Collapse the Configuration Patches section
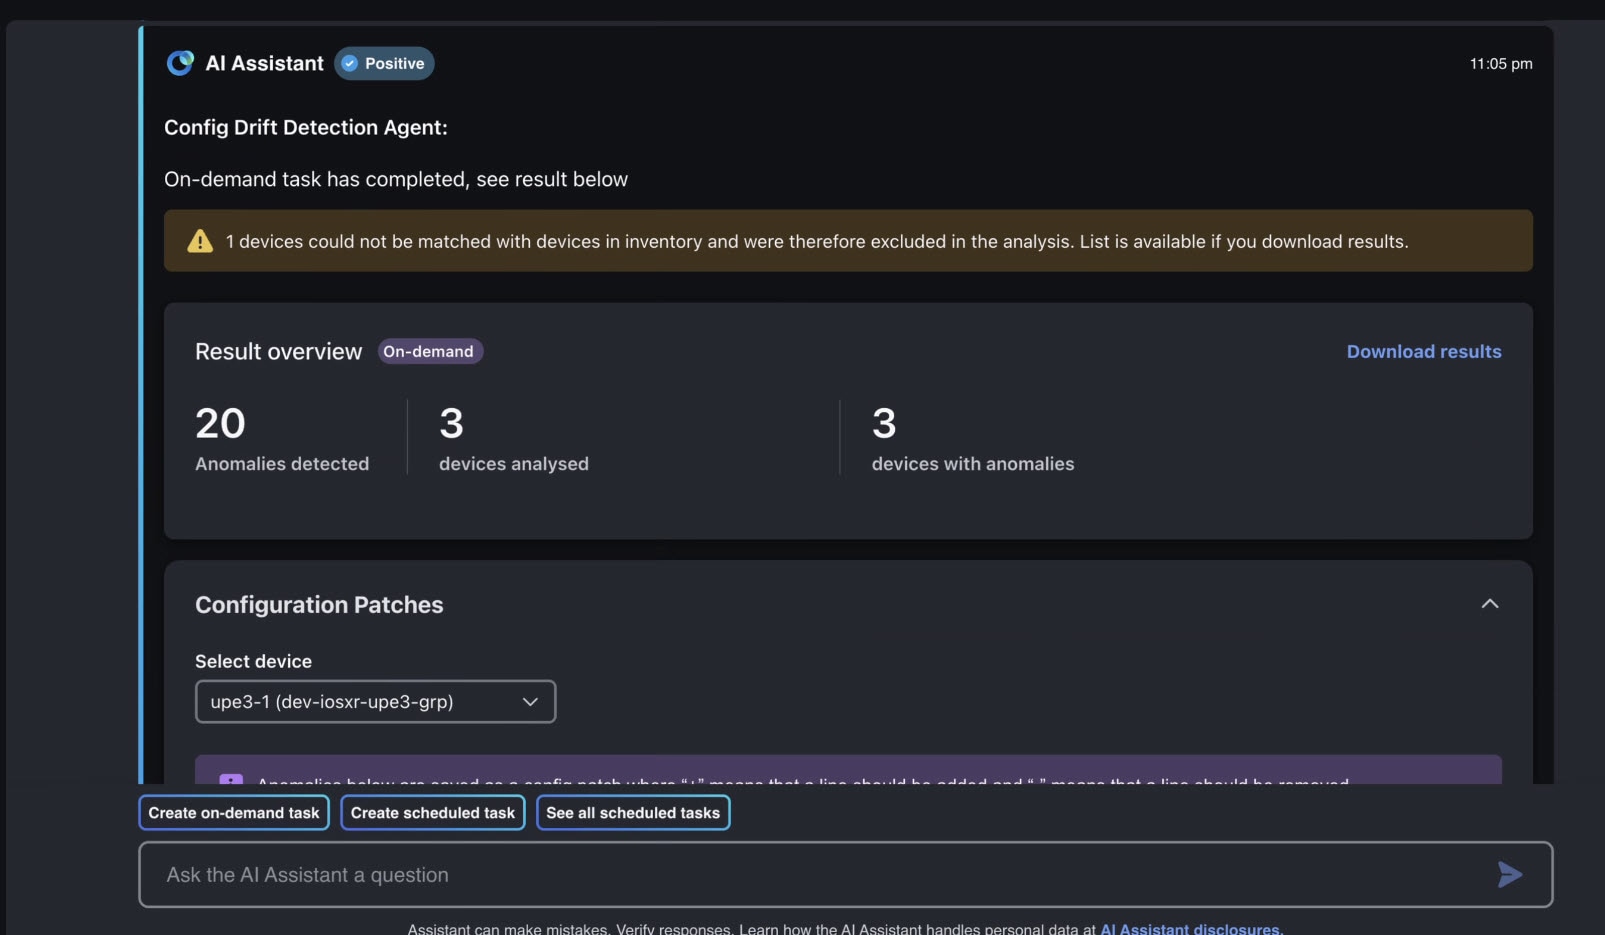1605x935 pixels. 1490,604
